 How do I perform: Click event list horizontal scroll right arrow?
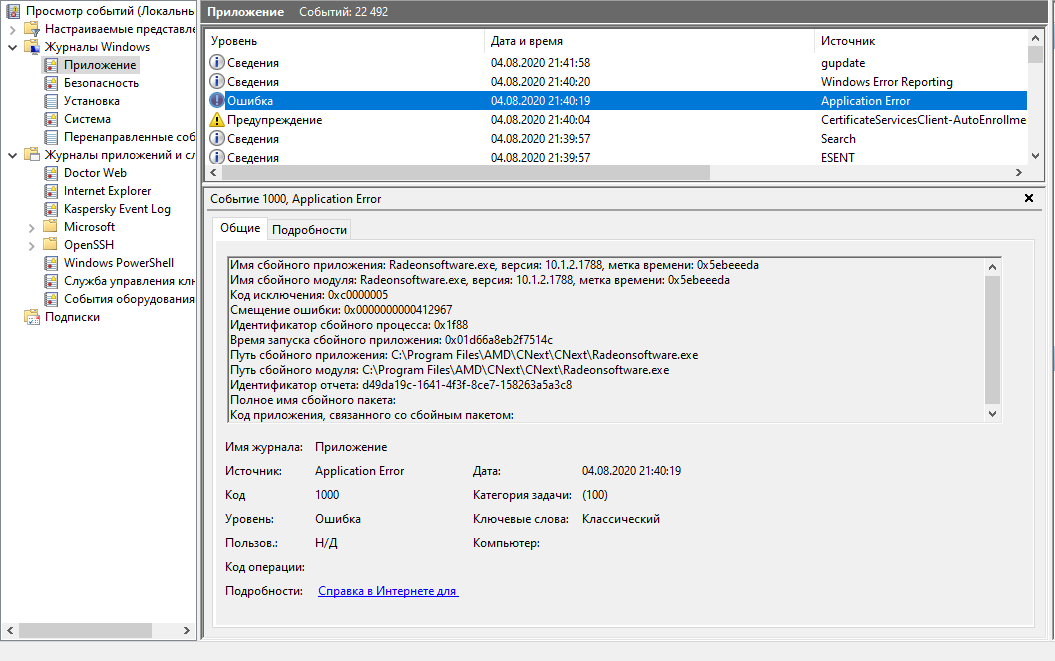tap(1019, 172)
